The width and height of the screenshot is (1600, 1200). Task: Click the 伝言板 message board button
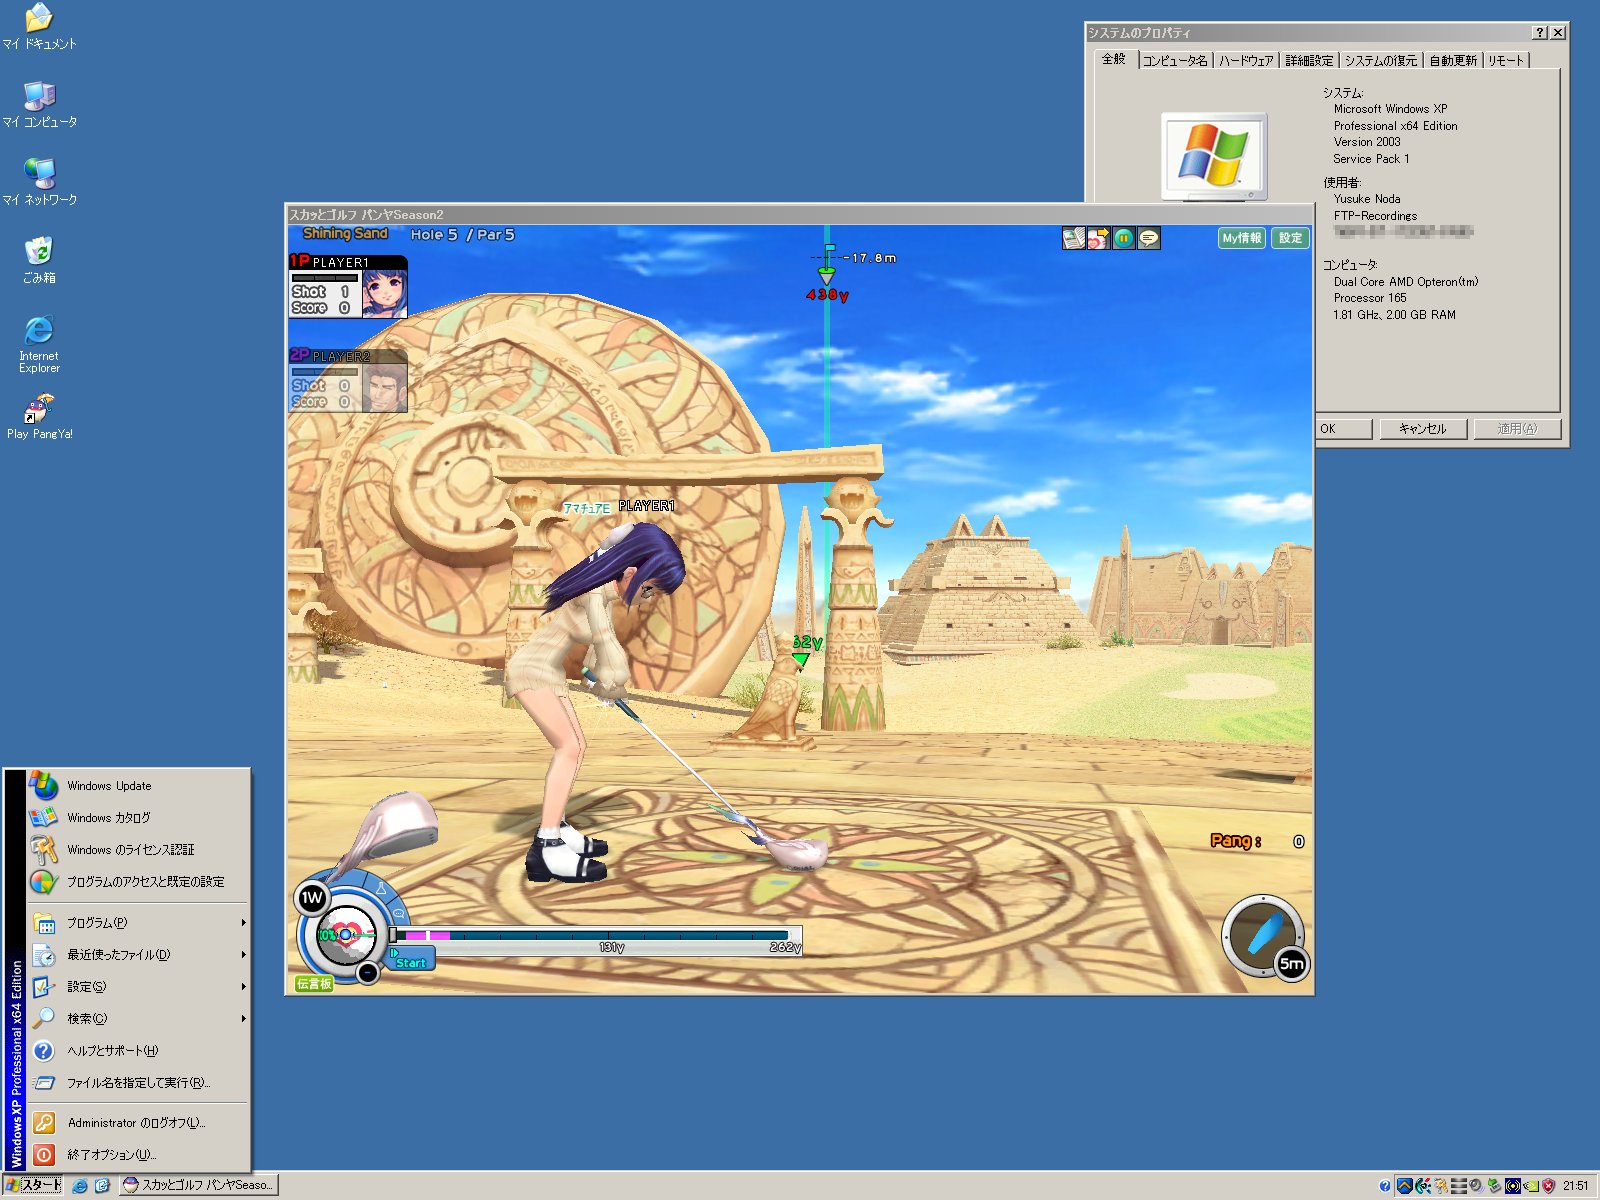click(313, 984)
